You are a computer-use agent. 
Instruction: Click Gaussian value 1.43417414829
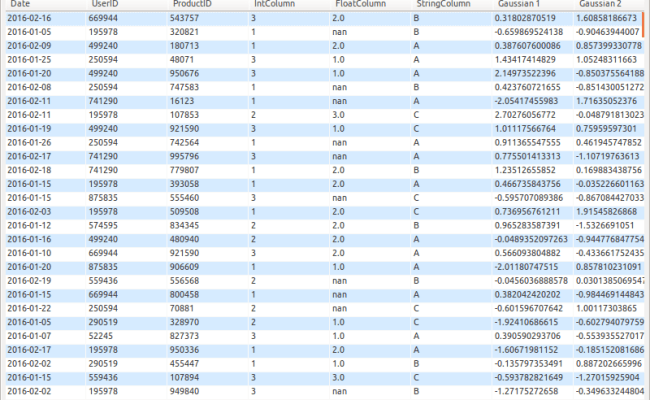click(525, 60)
